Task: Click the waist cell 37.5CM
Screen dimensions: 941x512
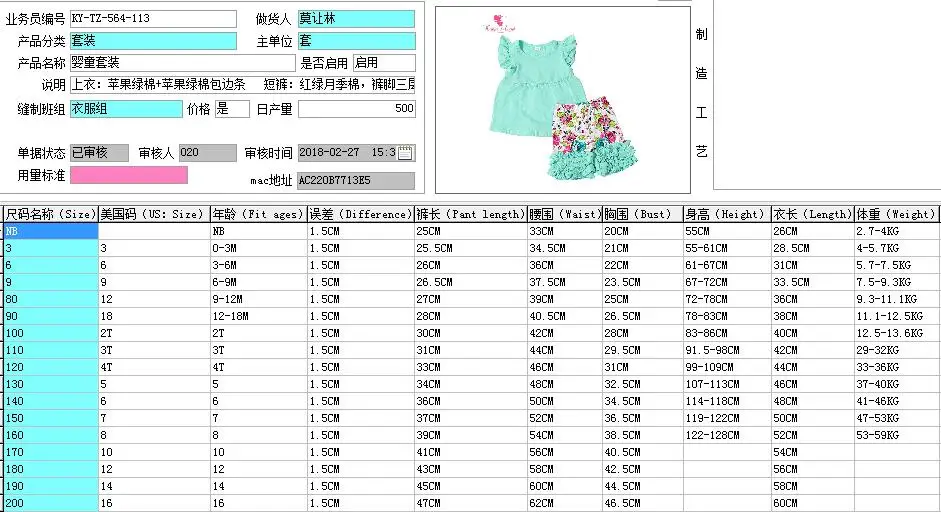Action: [x=565, y=282]
